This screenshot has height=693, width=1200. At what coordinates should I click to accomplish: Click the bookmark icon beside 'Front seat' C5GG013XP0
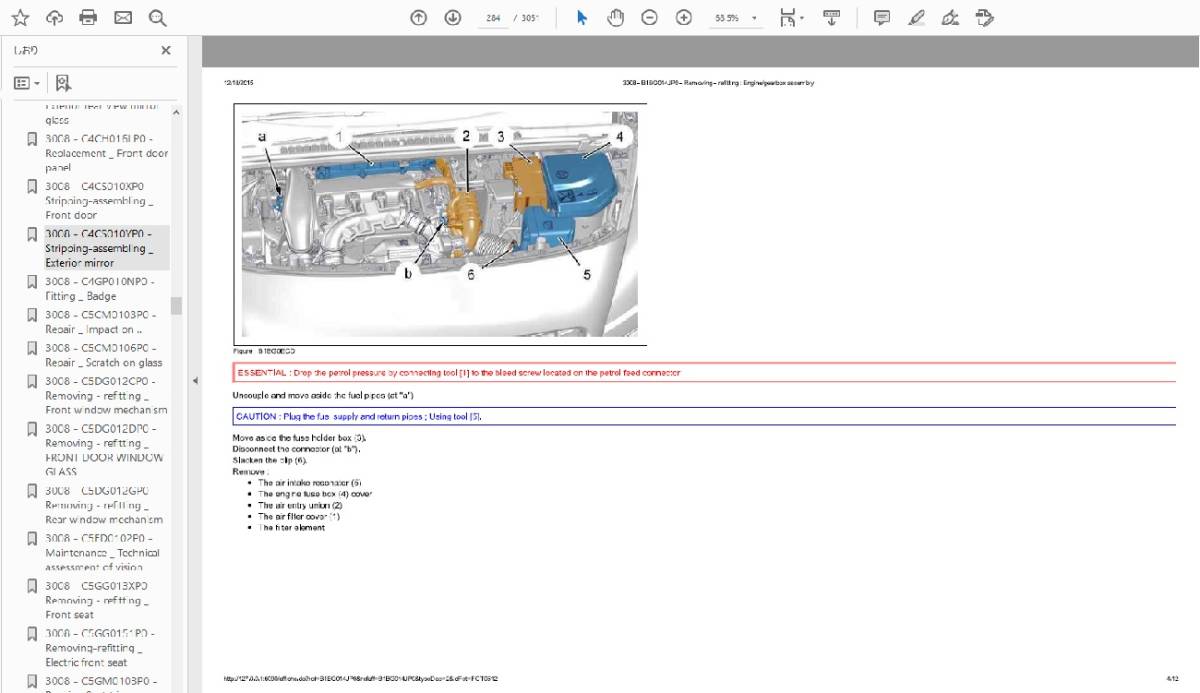pyautogui.click(x=32, y=586)
